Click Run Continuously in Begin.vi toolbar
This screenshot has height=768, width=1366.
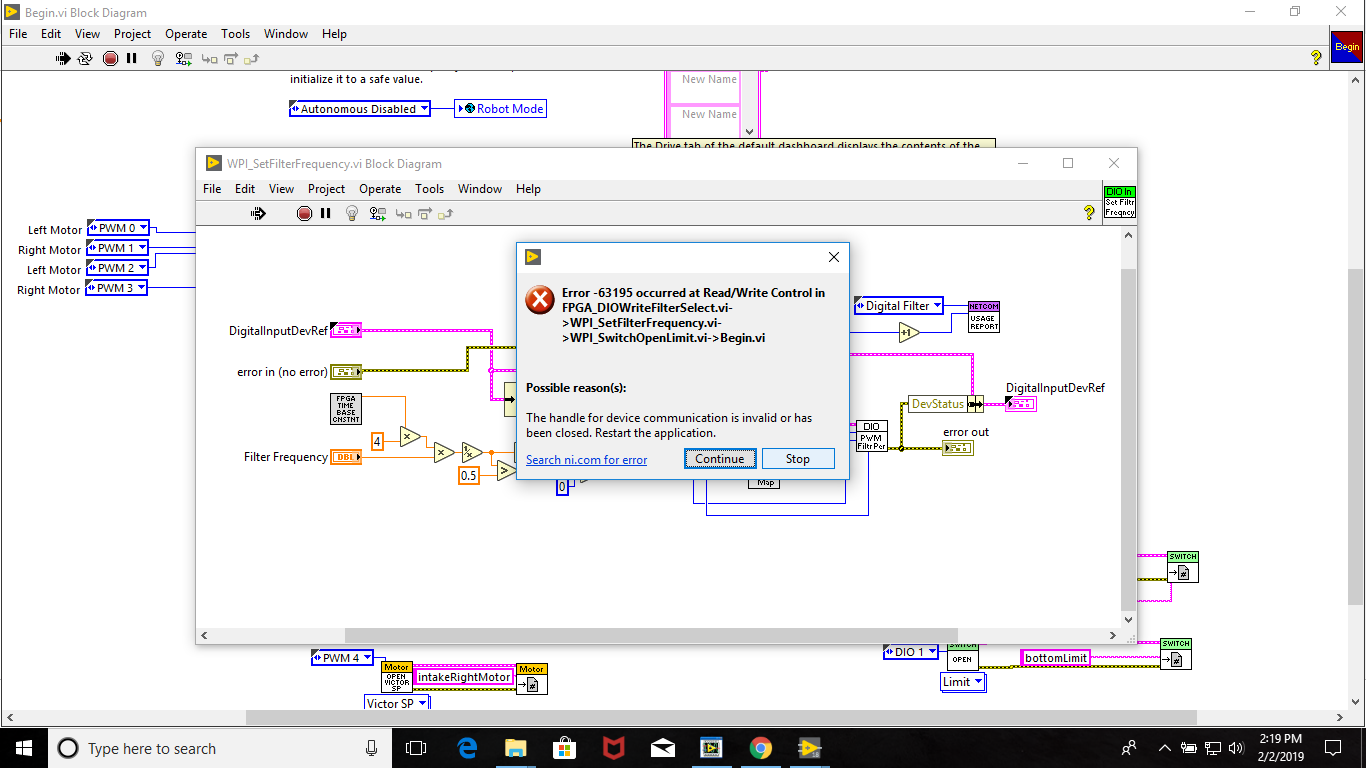pyautogui.click(x=86, y=58)
